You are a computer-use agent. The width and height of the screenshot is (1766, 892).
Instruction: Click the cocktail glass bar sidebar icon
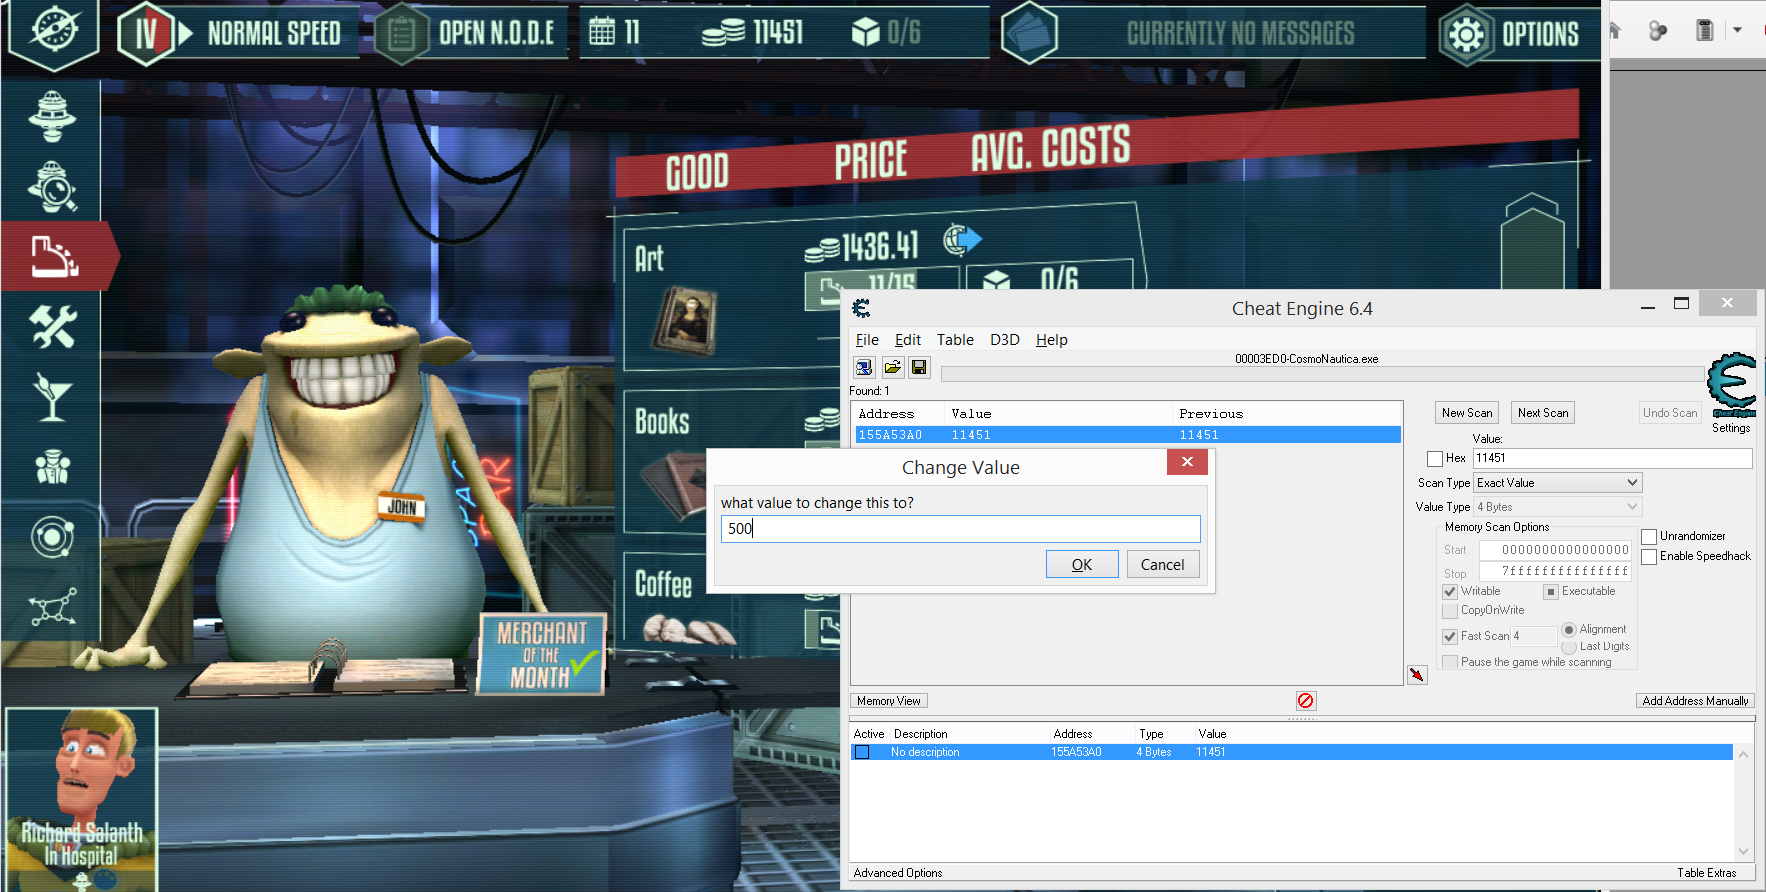52,397
